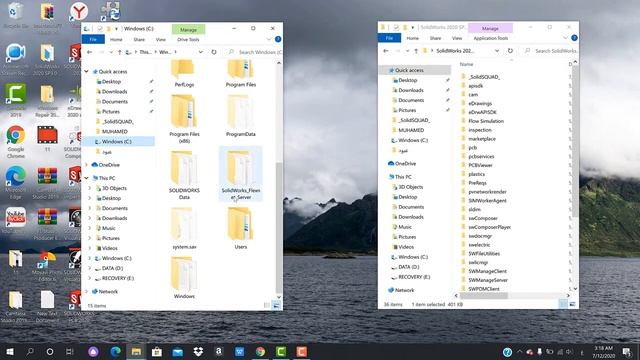Open the Program Files (x86) folder
The height and width of the screenshot is (360, 640).
coord(184,119)
